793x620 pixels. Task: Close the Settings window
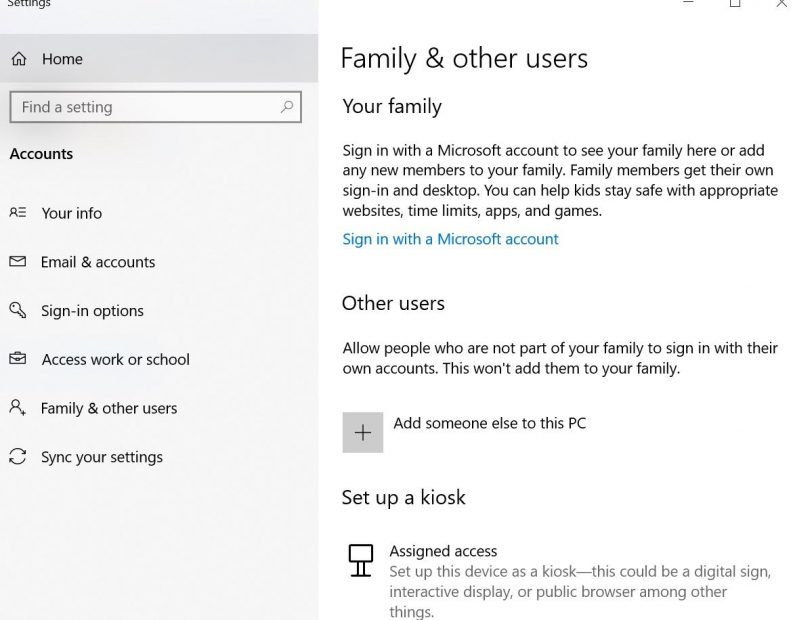(x=781, y=3)
